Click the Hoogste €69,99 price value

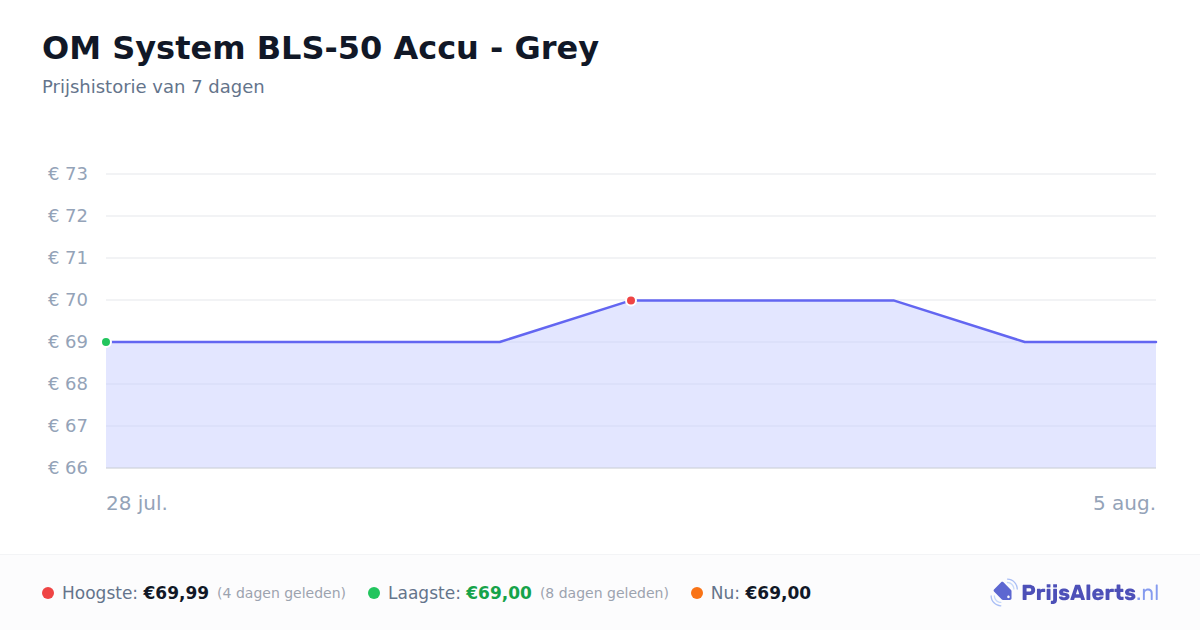pyautogui.click(x=176, y=593)
